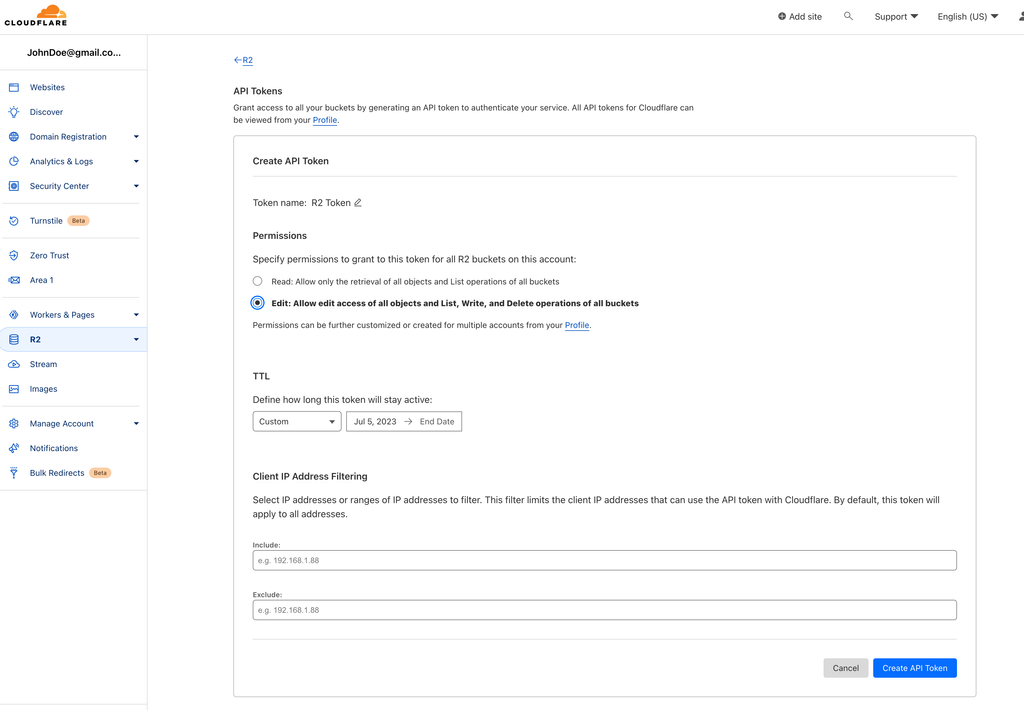
Task: Click the Notifications bell icon
Action: point(14,448)
